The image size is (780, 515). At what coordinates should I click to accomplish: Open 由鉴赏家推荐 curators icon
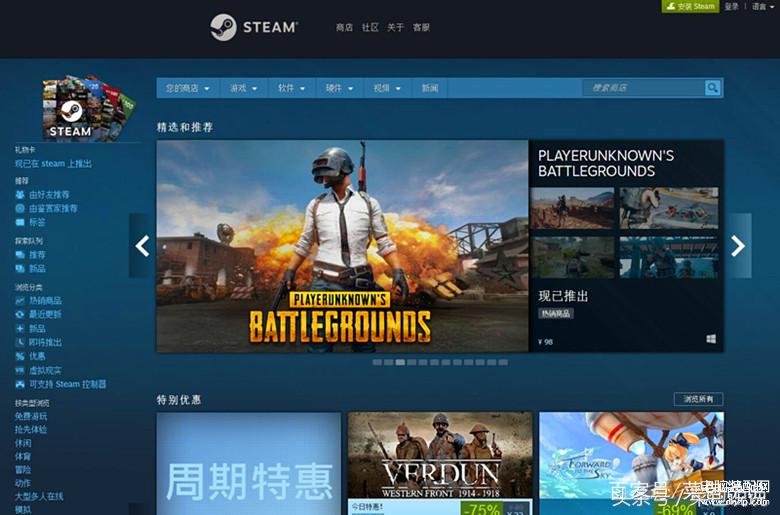[x=20, y=208]
